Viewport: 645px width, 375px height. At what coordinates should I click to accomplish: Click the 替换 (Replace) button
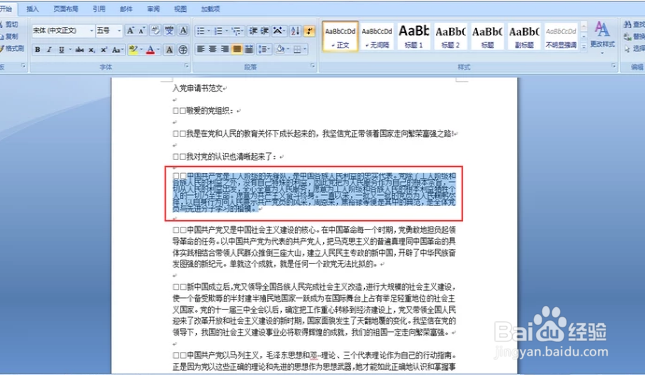point(634,37)
